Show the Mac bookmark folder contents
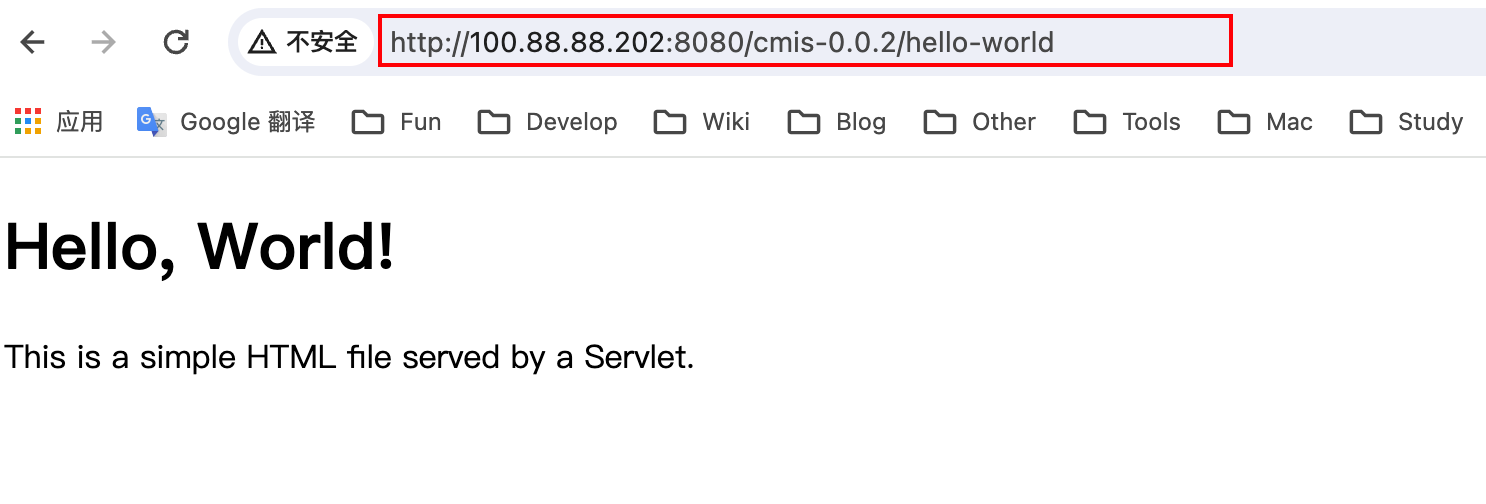The height and width of the screenshot is (504, 1486). pos(1265,122)
